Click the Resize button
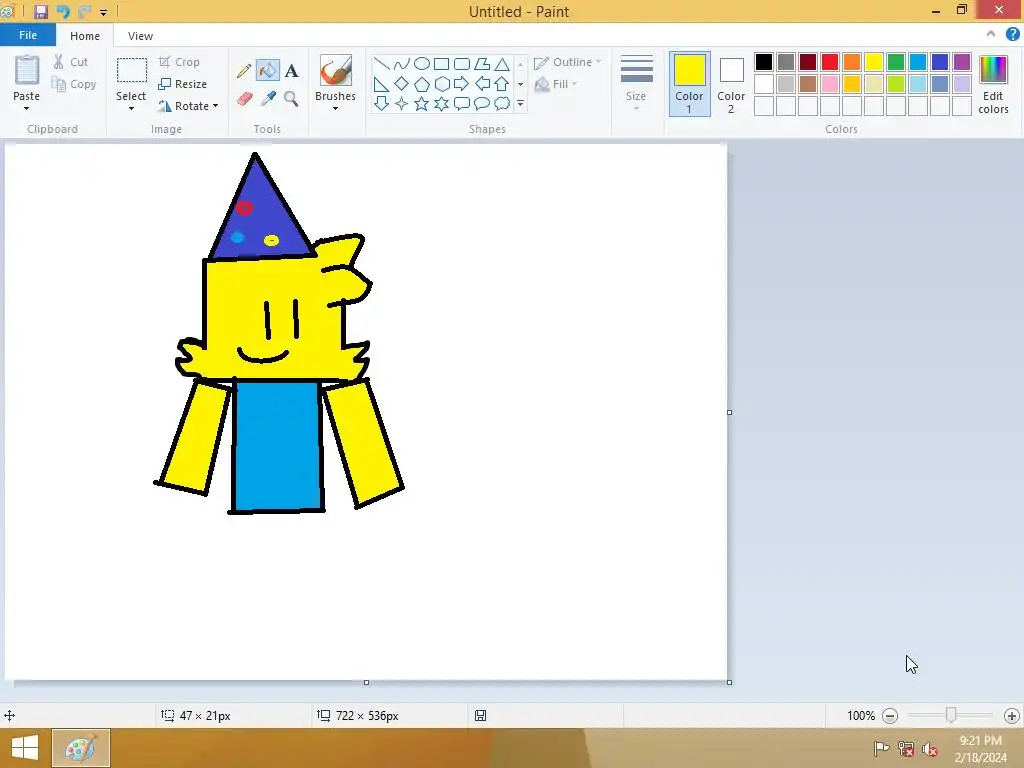This screenshot has height=768, width=1024. (182, 84)
